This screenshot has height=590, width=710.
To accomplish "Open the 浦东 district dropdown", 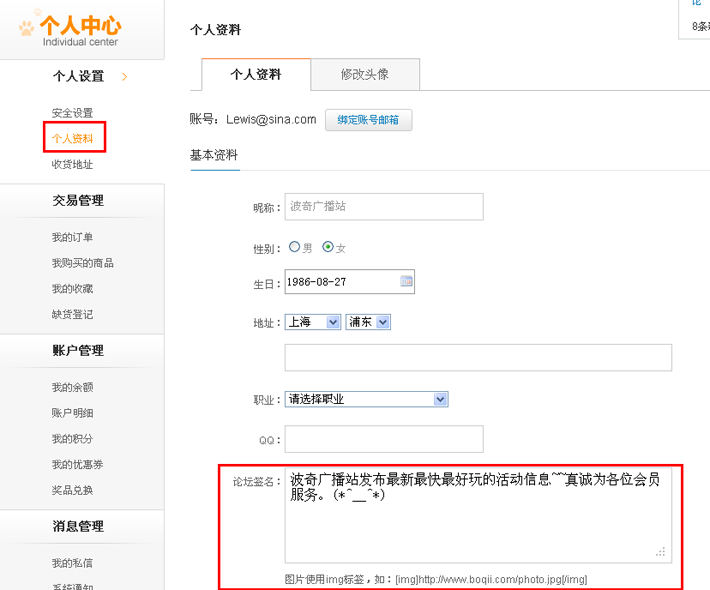I will pyautogui.click(x=367, y=322).
